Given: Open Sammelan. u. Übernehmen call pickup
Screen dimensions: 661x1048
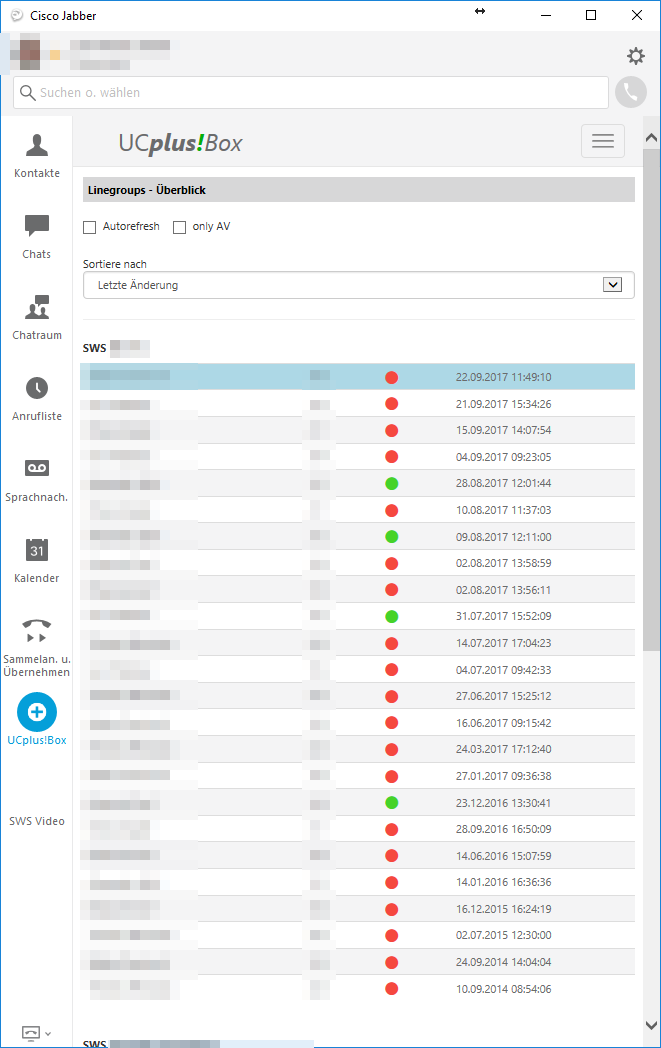Looking at the screenshot, I should pos(37,647).
